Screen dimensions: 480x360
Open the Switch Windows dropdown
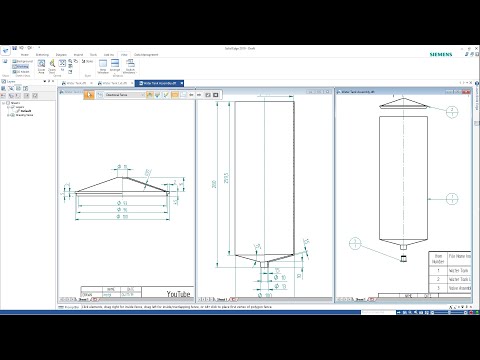pyautogui.click(x=130, y=66)
